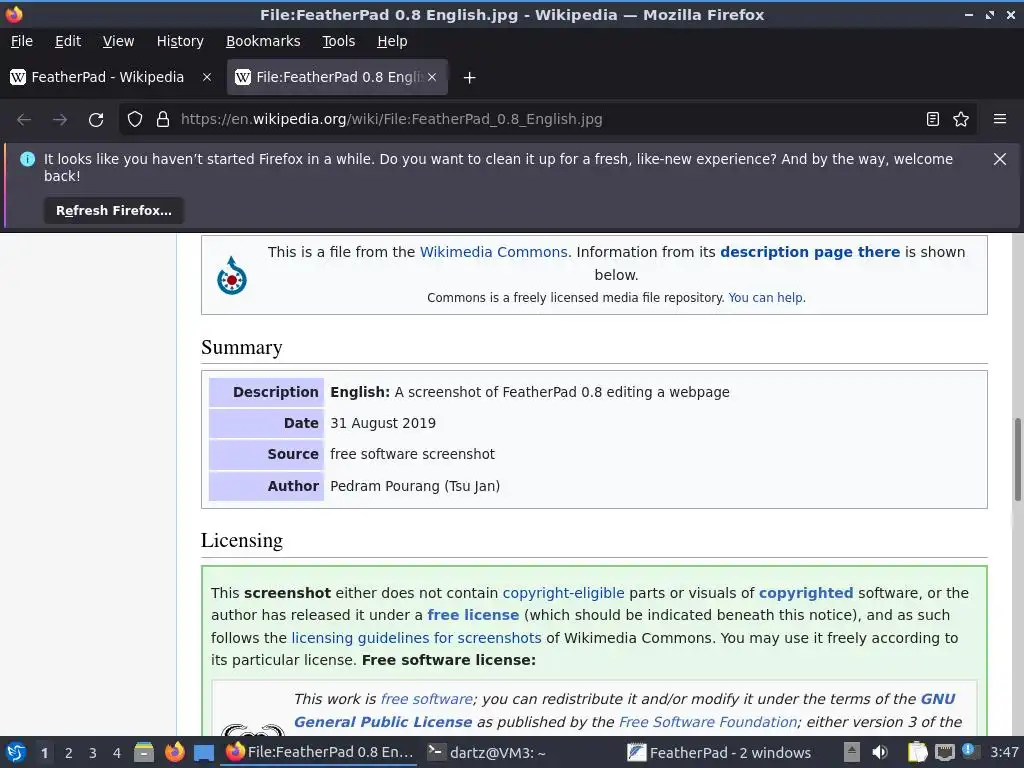Click the Summary section heading

(242, 347)
